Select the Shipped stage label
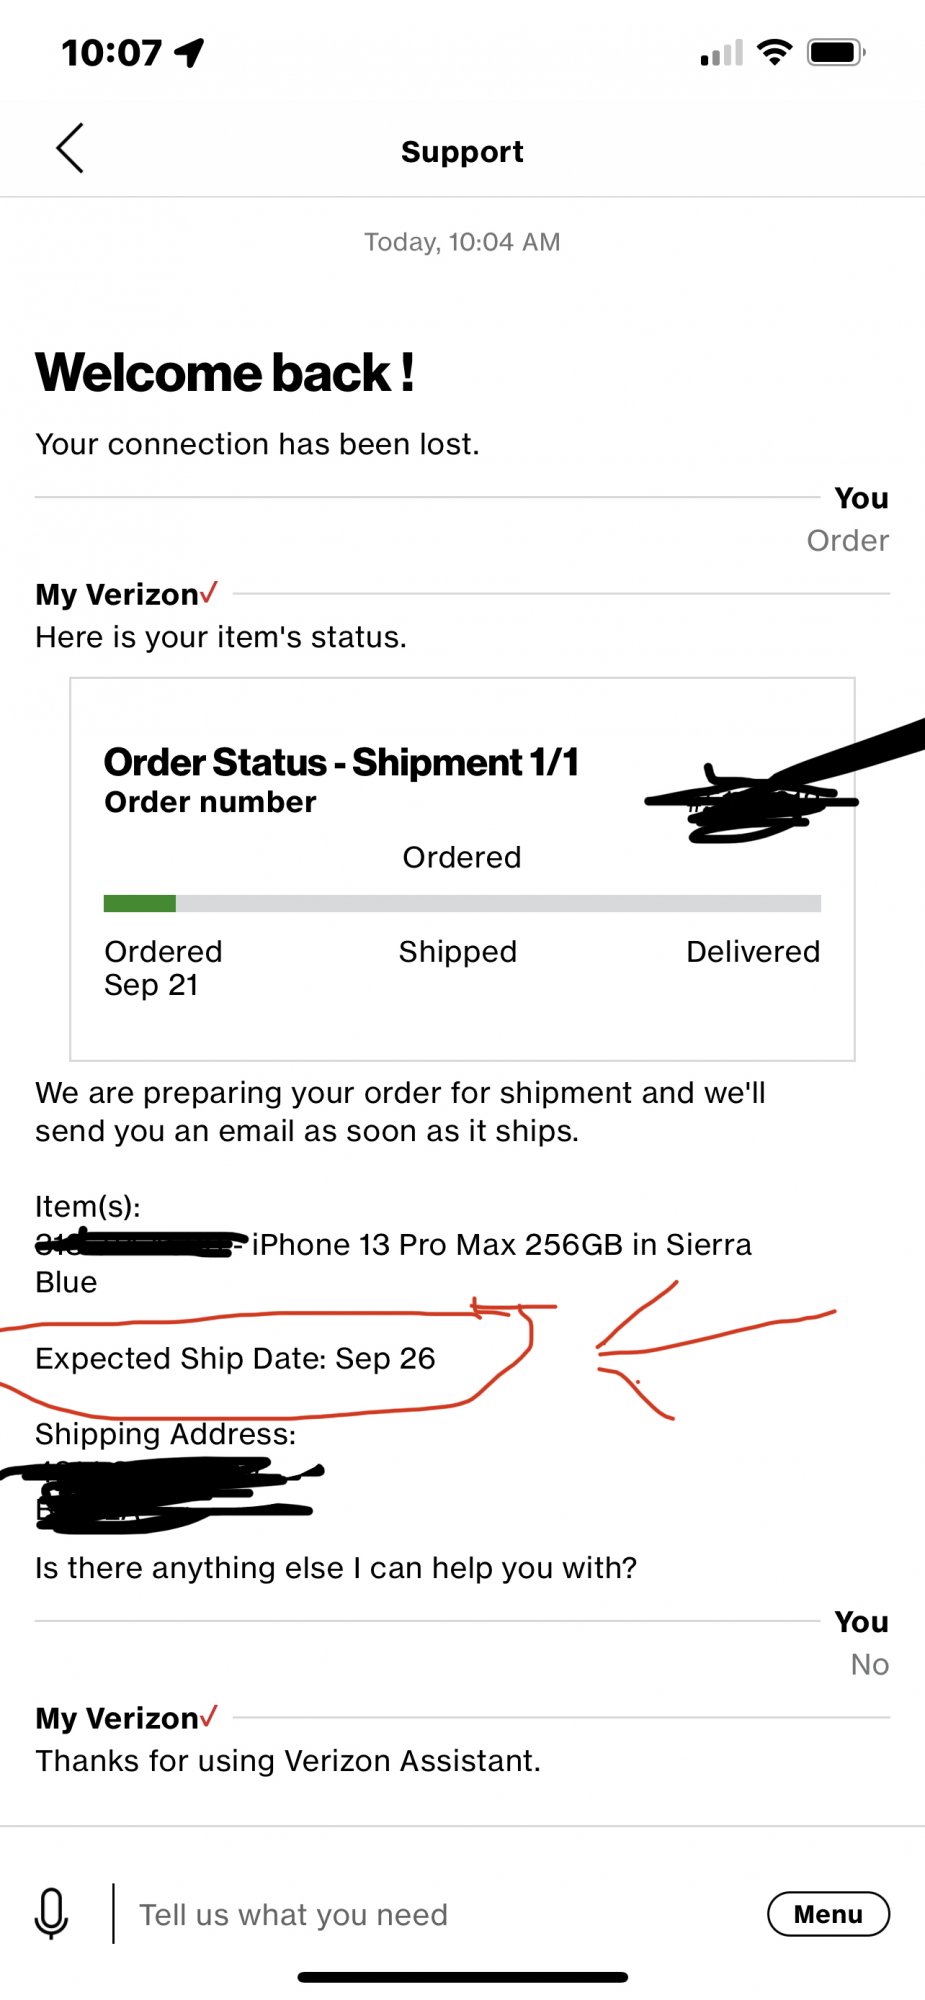This screenshot has width=925, height=2000. point(458,951)
